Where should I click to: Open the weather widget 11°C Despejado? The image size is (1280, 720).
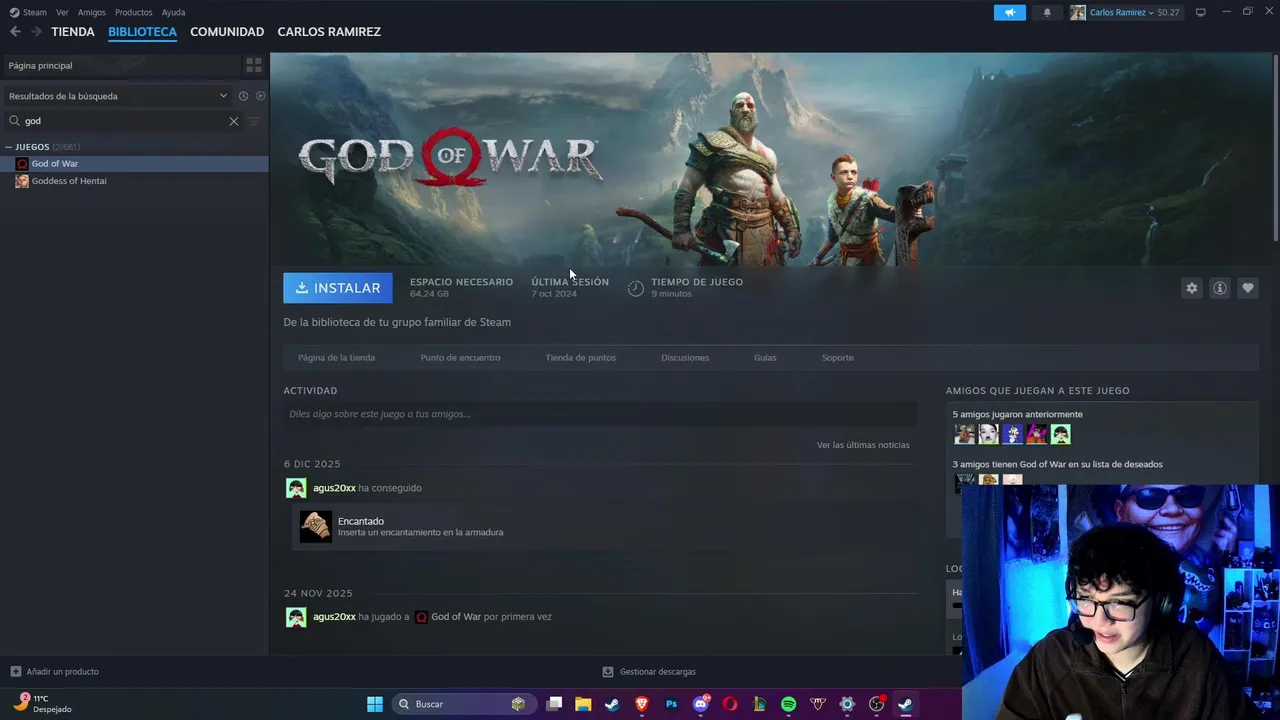[x=42, y=704]
